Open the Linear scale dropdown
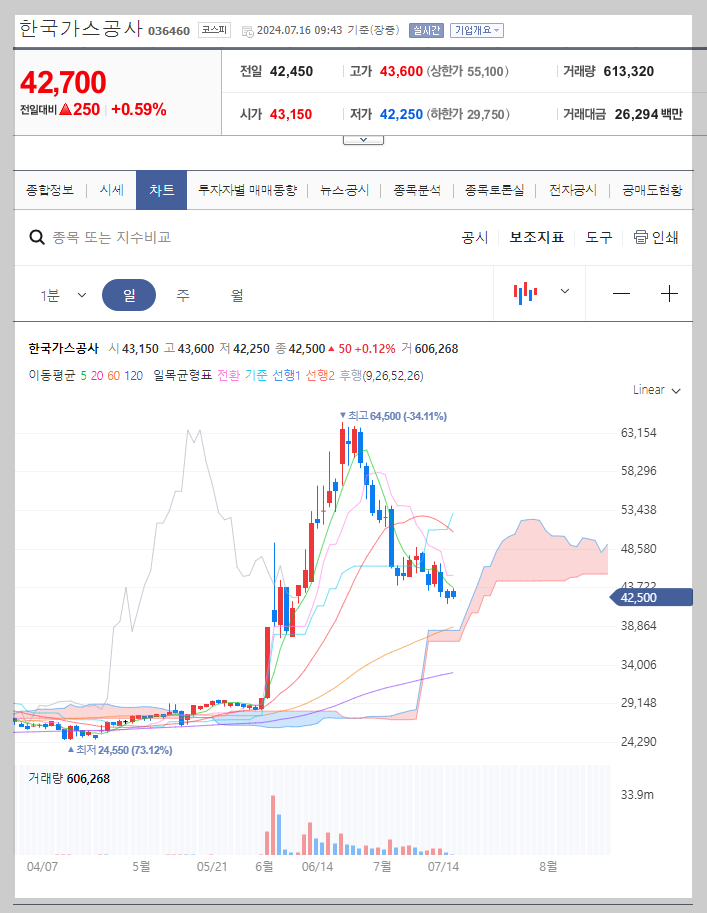Screen dimensions: 707x913 coord(657,390)
